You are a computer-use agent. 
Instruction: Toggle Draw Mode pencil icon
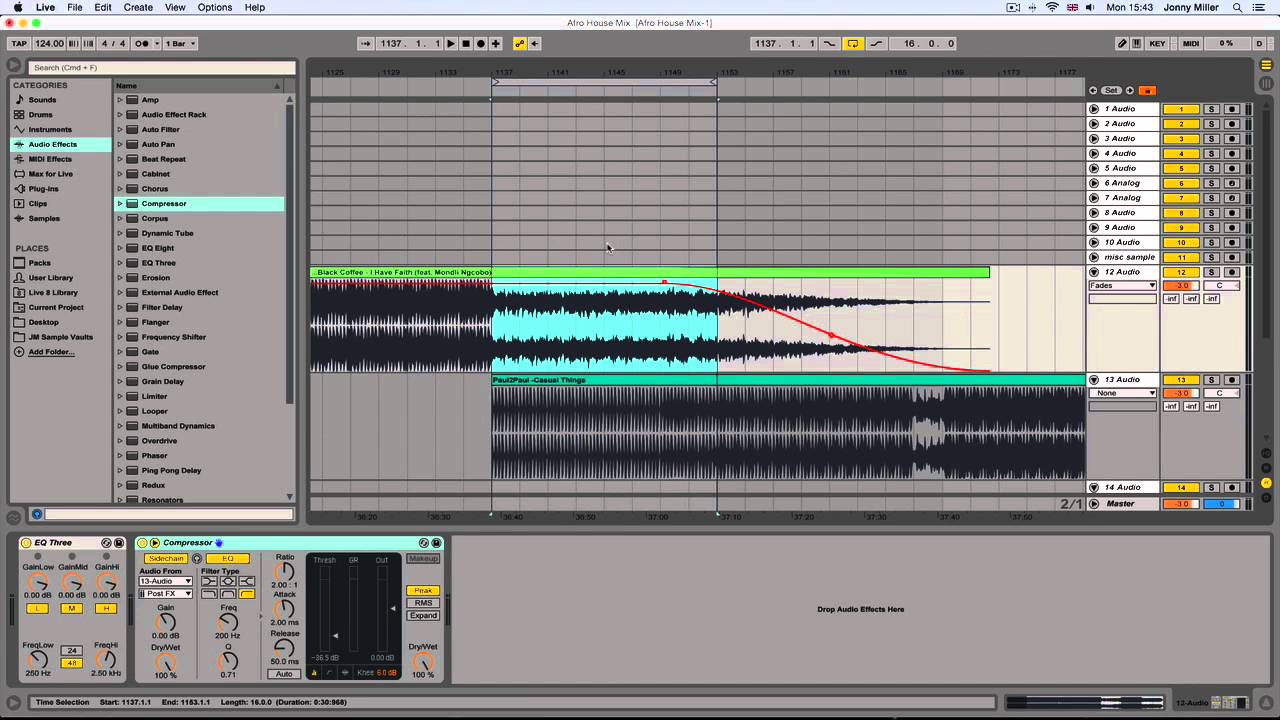[1123, 43]
